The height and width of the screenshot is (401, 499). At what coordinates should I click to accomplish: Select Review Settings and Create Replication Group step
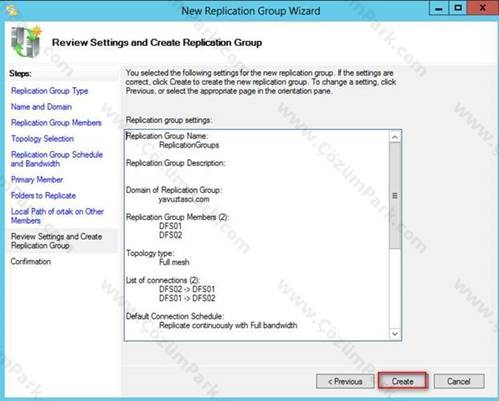tap(56, 241)
